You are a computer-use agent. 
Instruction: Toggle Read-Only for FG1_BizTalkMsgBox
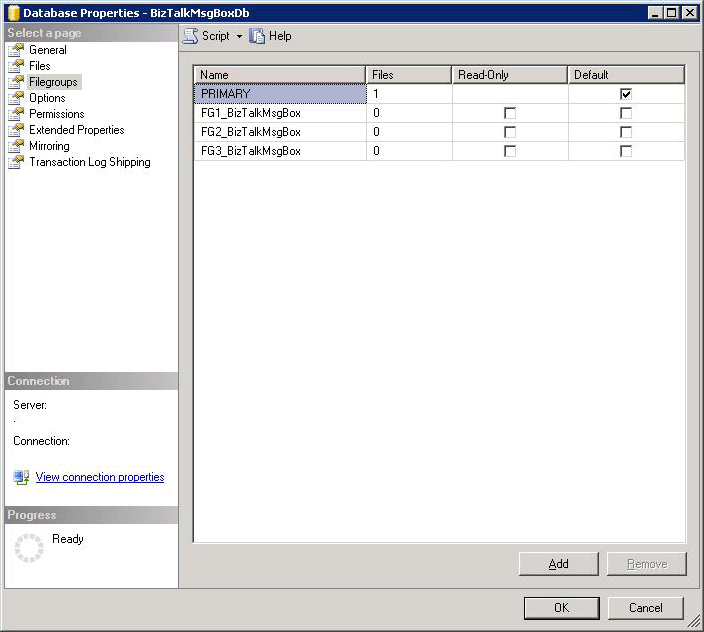point(510,113)
